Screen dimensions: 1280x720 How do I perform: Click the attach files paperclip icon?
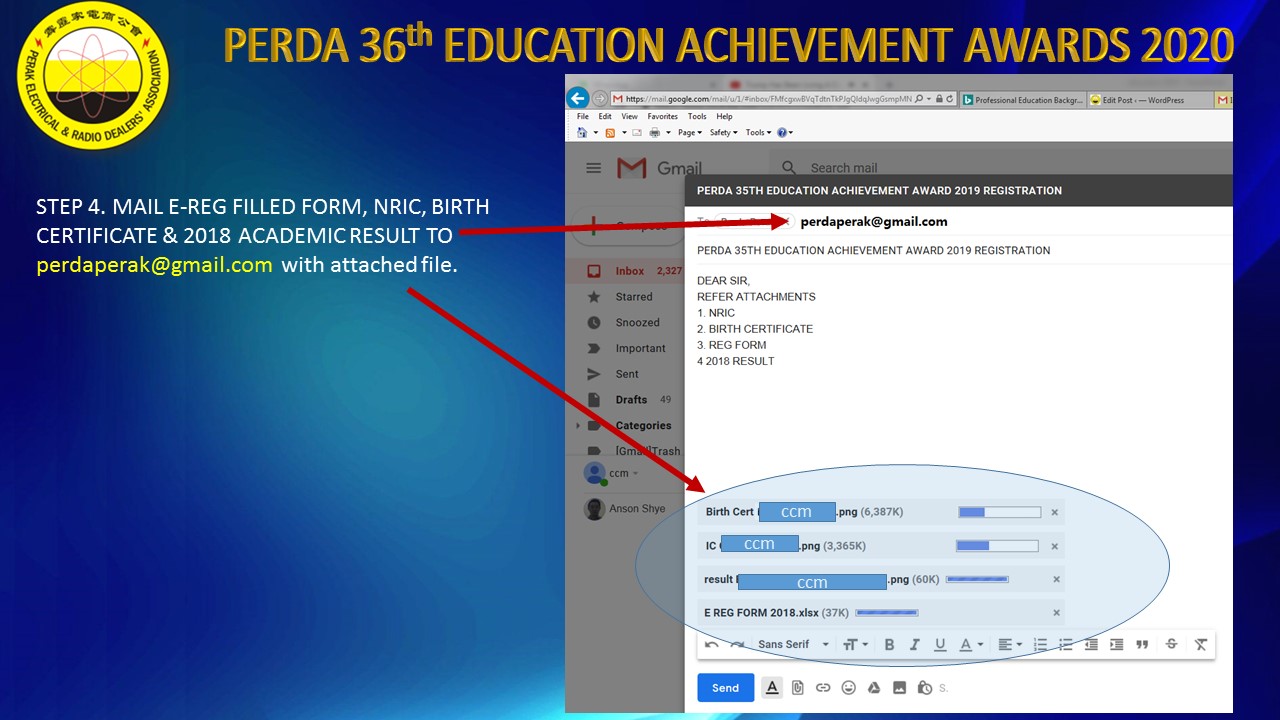click(x=797, y=688)
